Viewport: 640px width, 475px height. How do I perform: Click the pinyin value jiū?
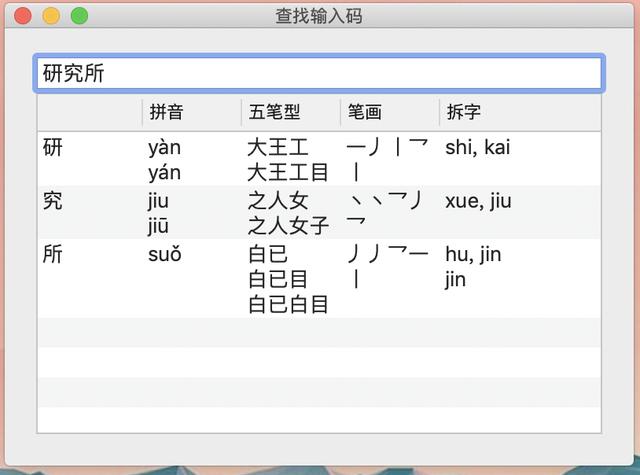tap(158, 226)
